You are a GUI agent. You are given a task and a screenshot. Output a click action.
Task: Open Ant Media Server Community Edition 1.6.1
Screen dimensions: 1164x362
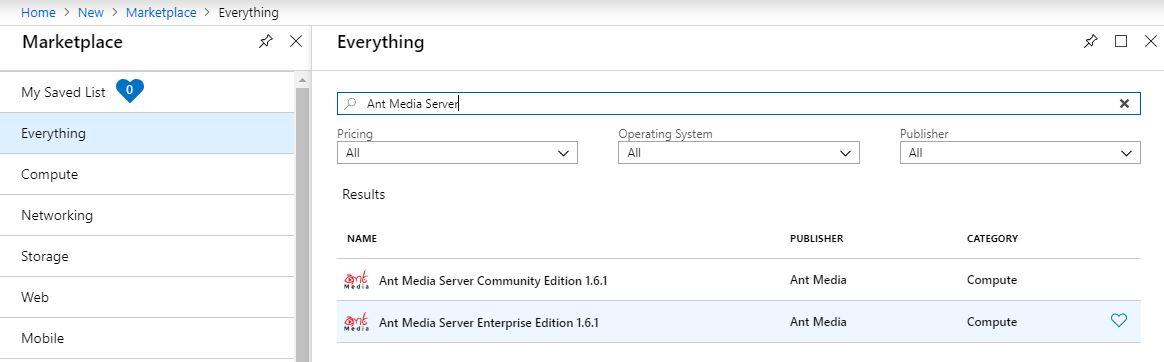coord(493,281)
